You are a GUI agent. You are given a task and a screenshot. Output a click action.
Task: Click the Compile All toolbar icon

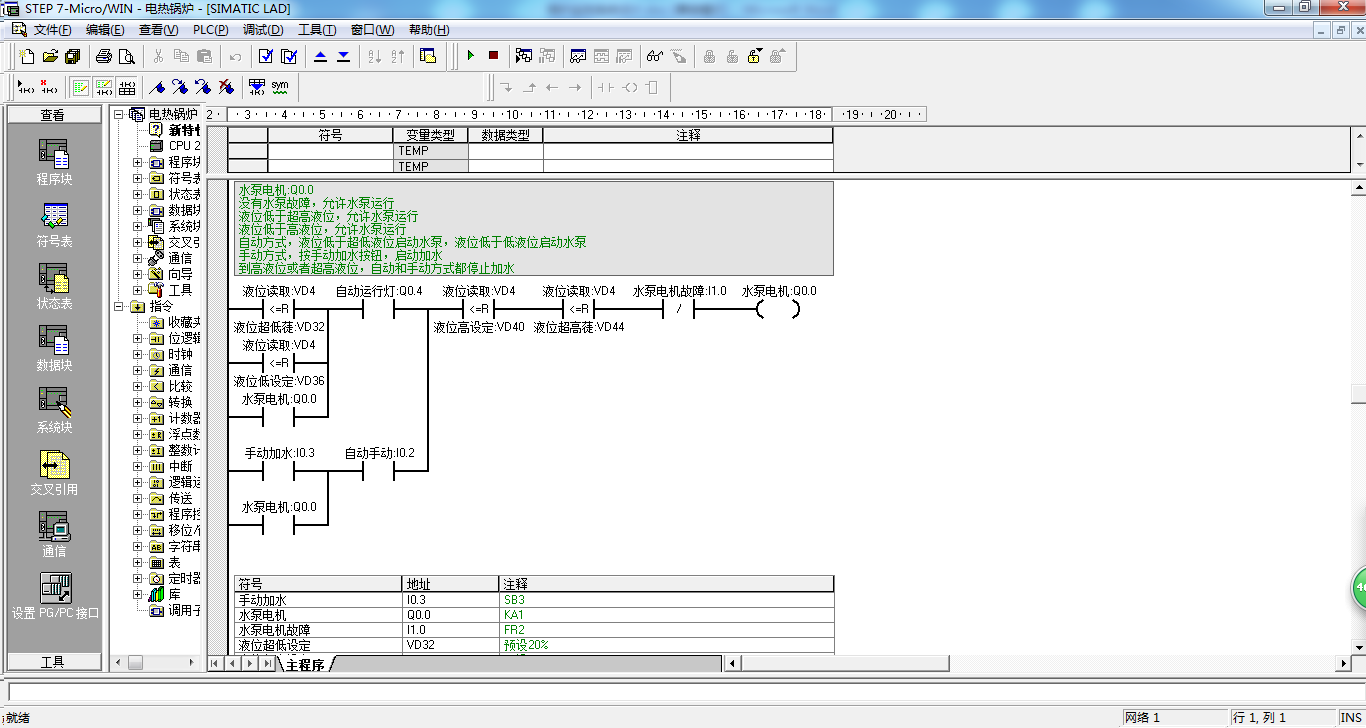click(289, 56)
